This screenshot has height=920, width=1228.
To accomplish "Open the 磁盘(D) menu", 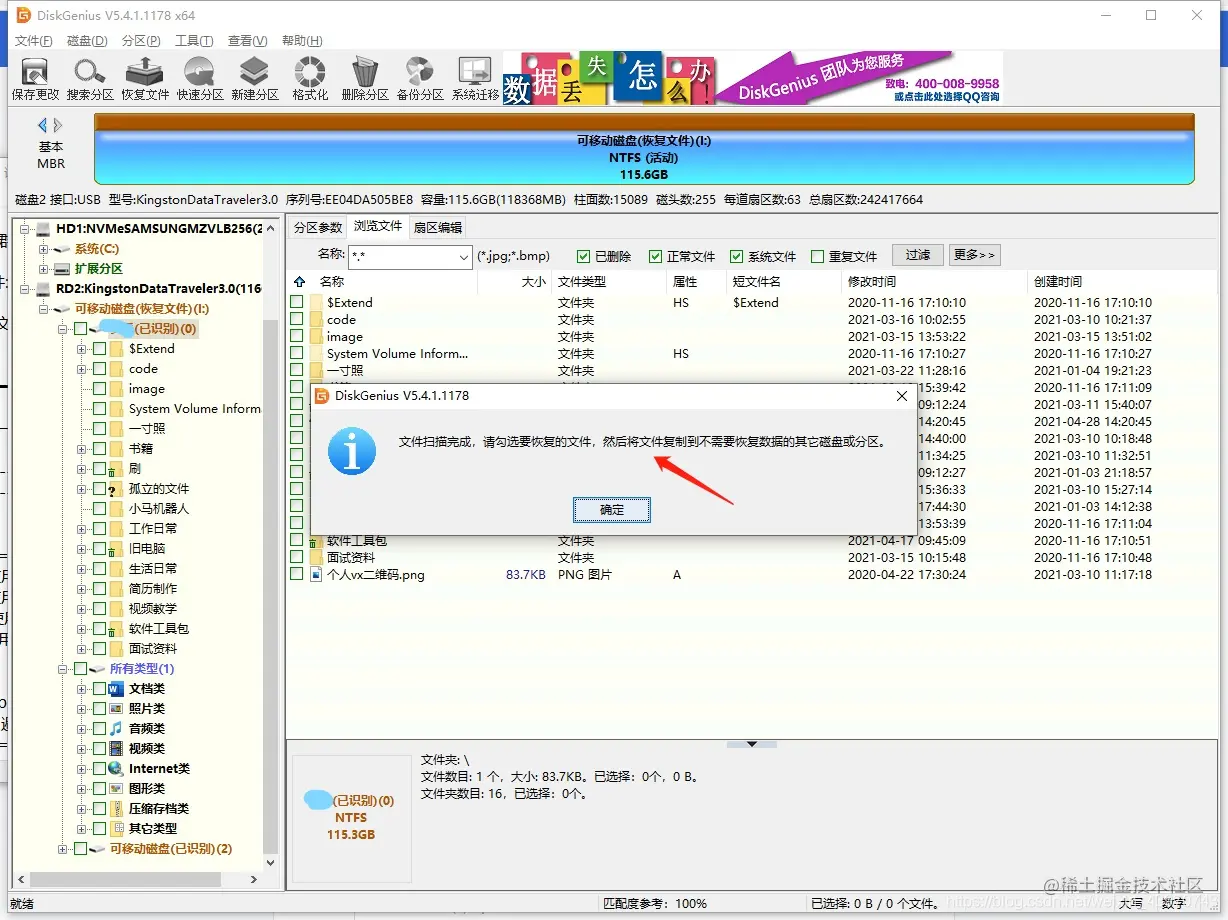I will pos(87,41).
